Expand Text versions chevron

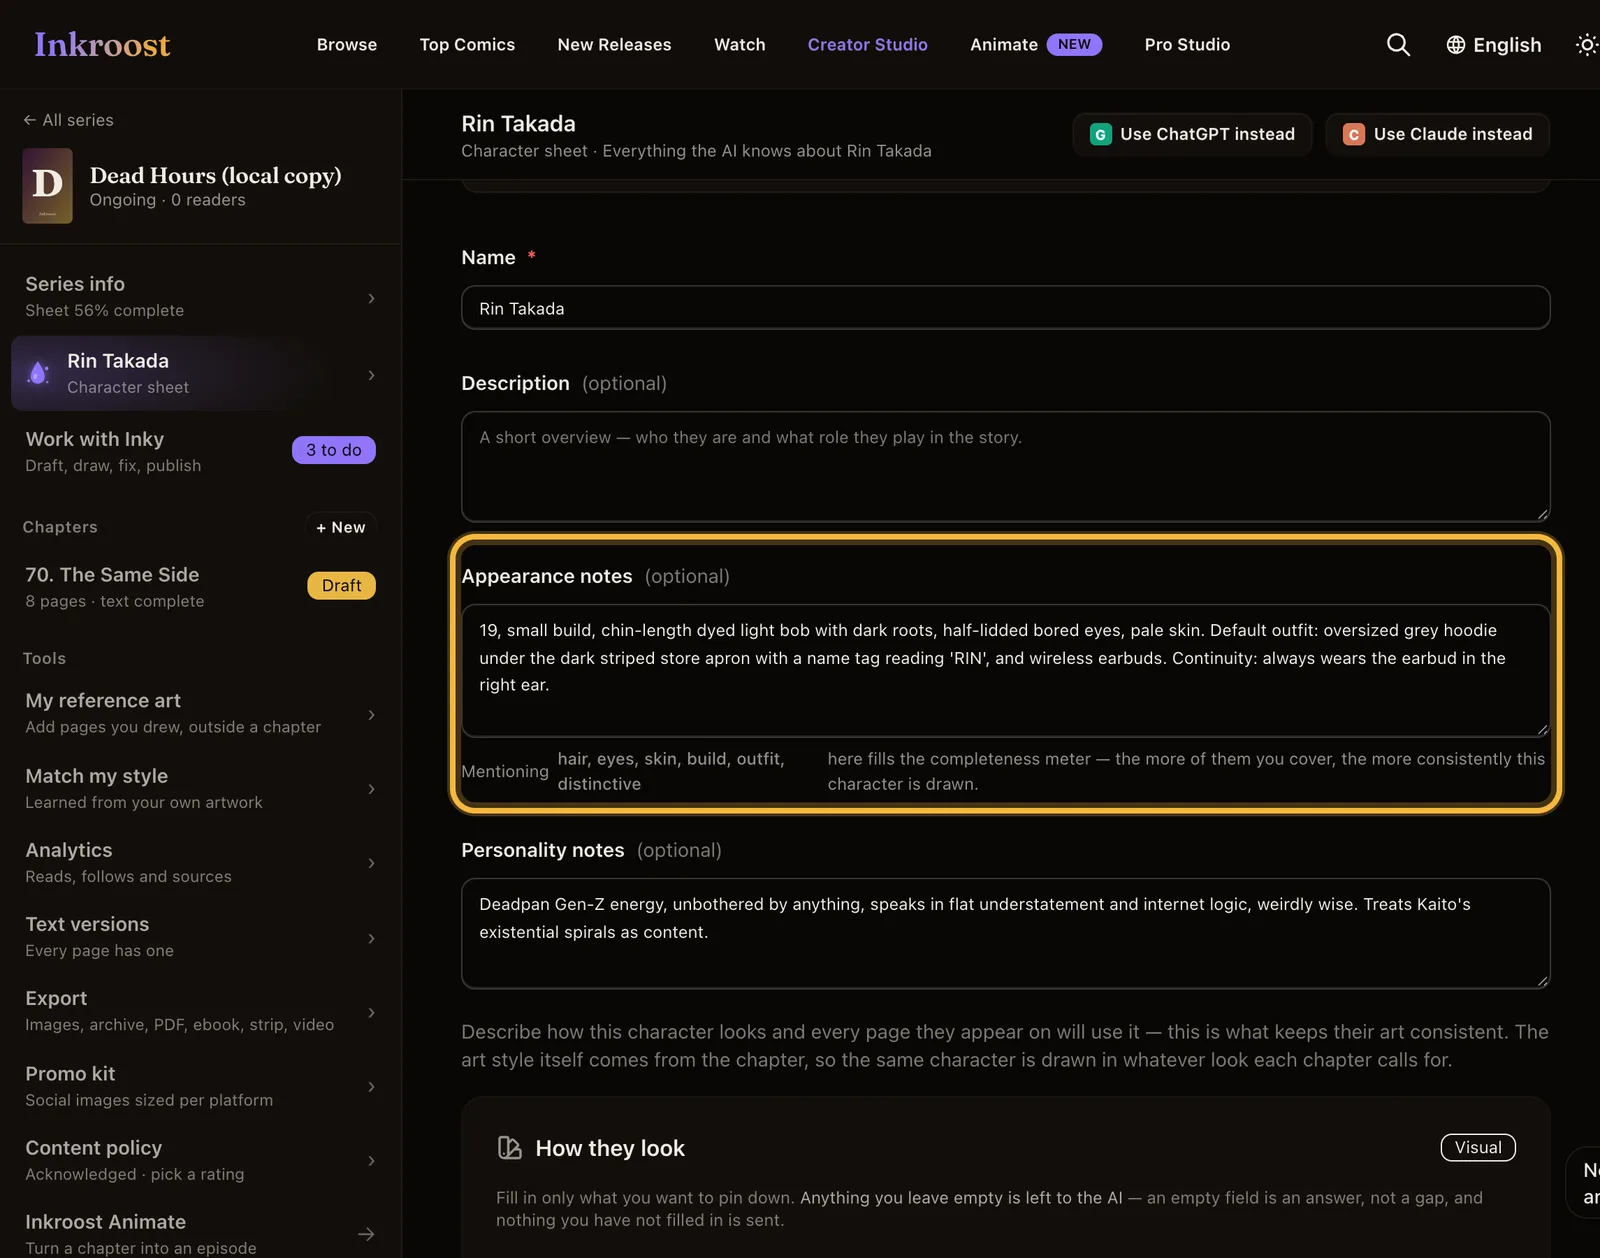(371, 938)
